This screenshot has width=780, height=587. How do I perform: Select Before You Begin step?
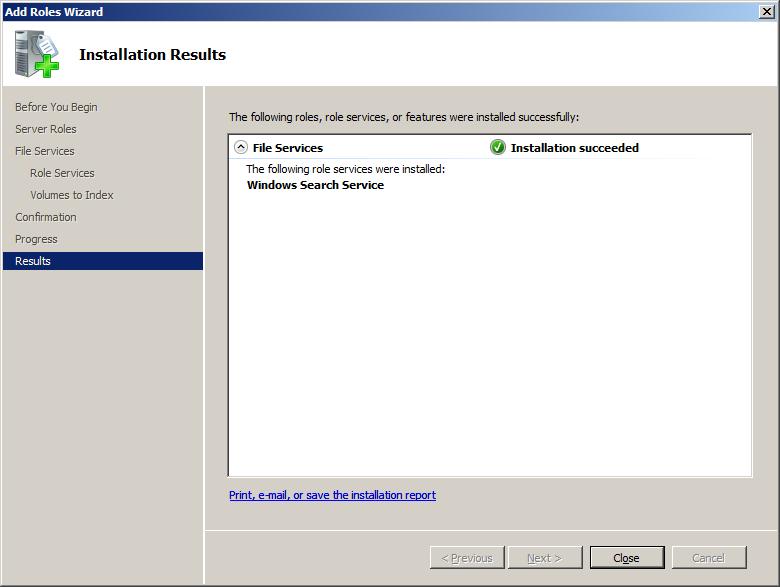point(56,107)
